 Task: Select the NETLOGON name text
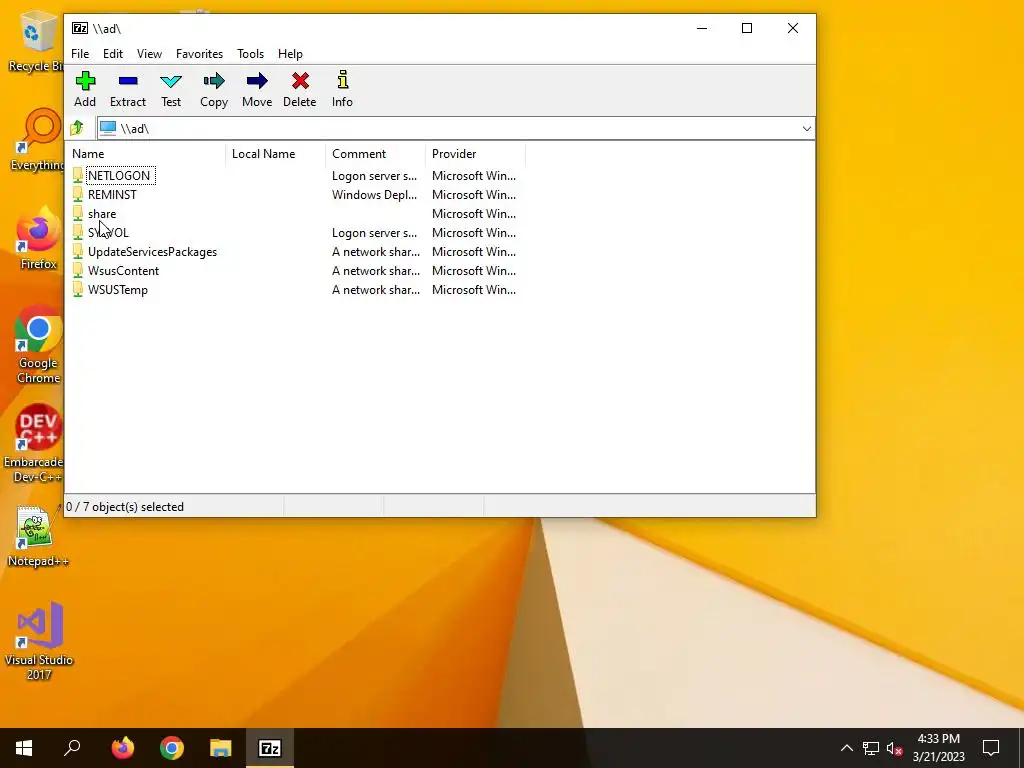pos(119,176)
